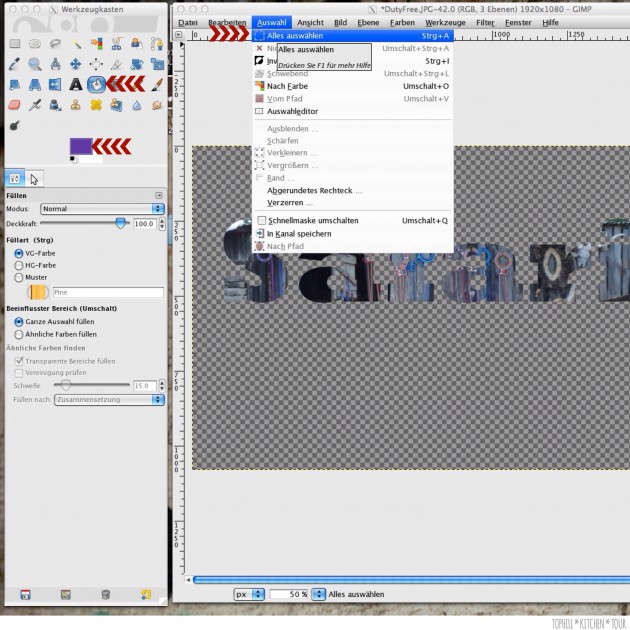Open the Ansicht menu
Screen dimensions: 630x630
(x=310, y=22)
